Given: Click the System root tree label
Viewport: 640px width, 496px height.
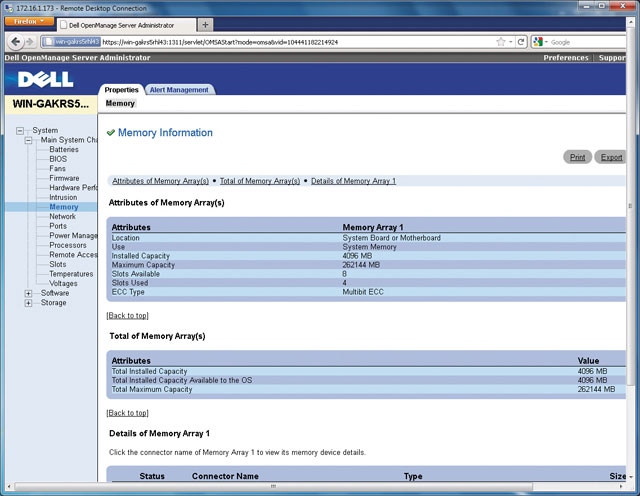Looking at the screenshot, I should click(x=45, y=130).
